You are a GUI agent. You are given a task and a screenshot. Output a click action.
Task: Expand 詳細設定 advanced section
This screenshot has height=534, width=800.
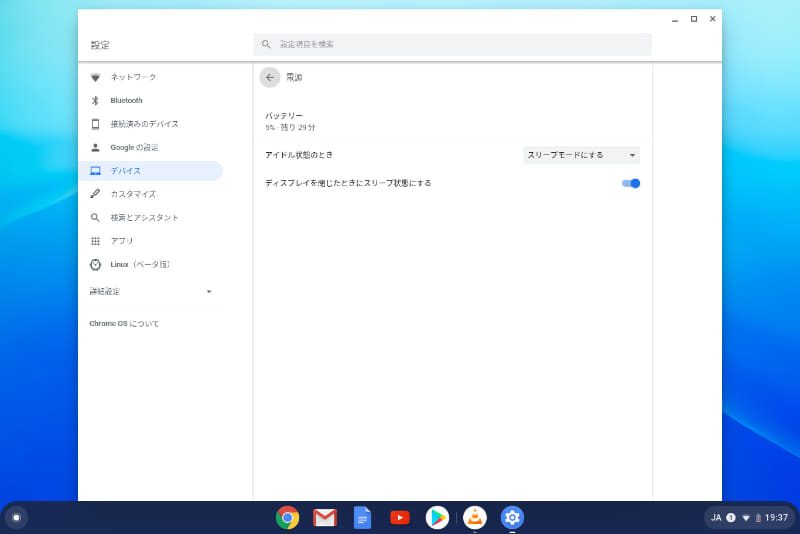pyautogui.click(x=151, y=292)
